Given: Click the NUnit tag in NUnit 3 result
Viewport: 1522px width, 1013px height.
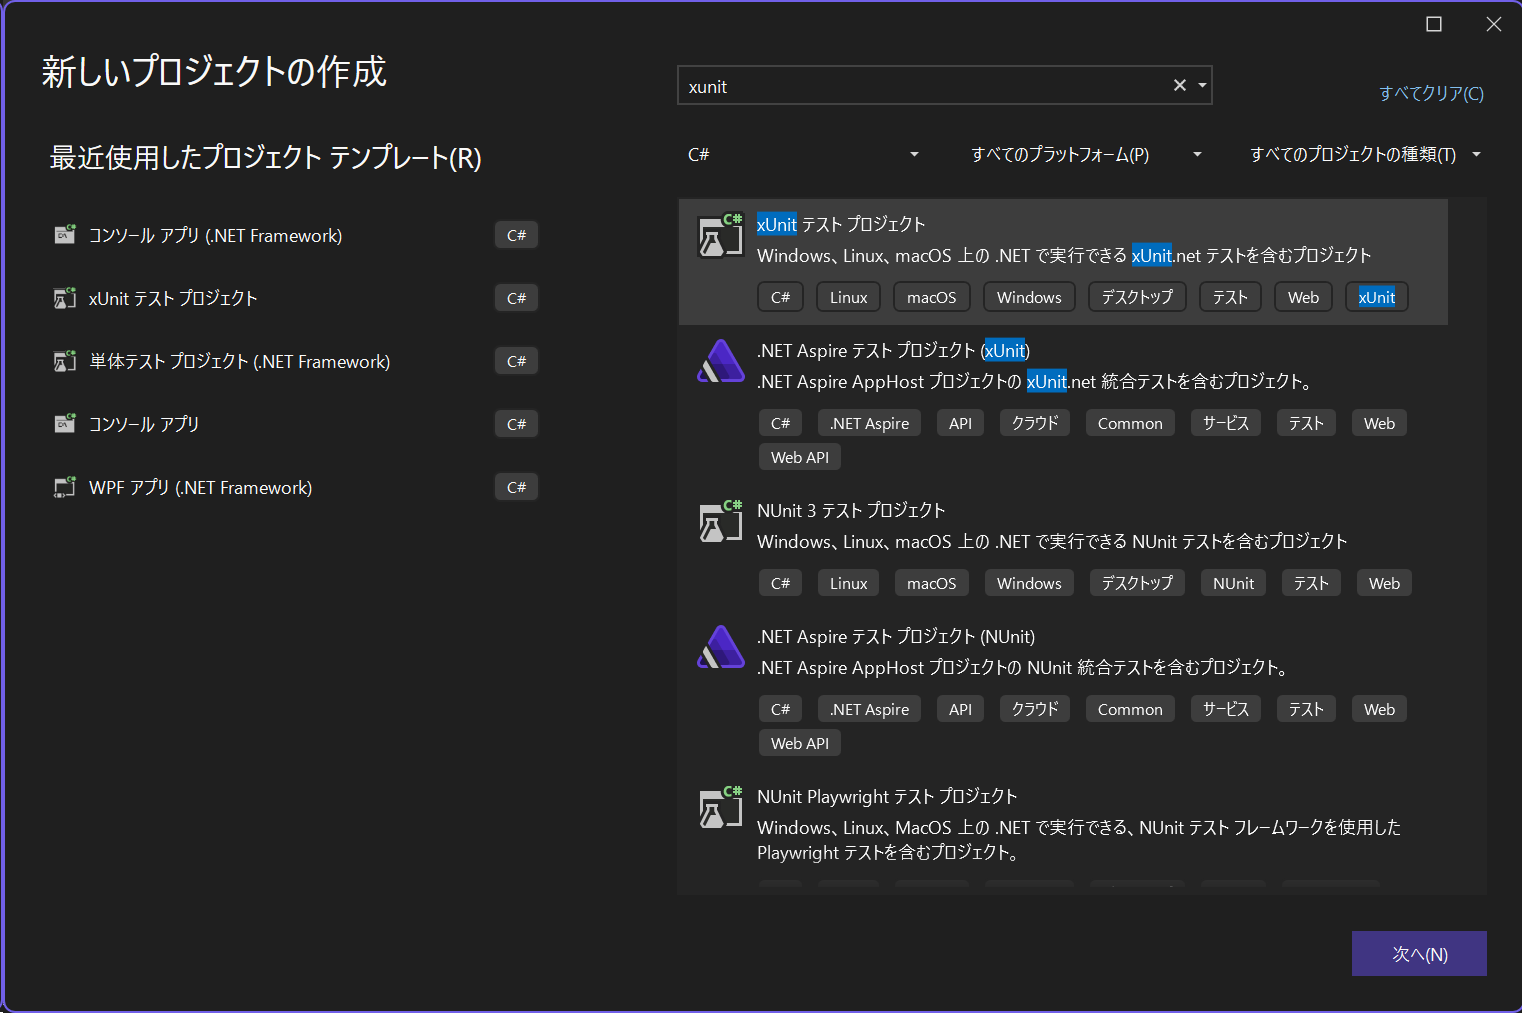Looking at the screenshot, I should pyautogui.click(x=1233, y=583).
